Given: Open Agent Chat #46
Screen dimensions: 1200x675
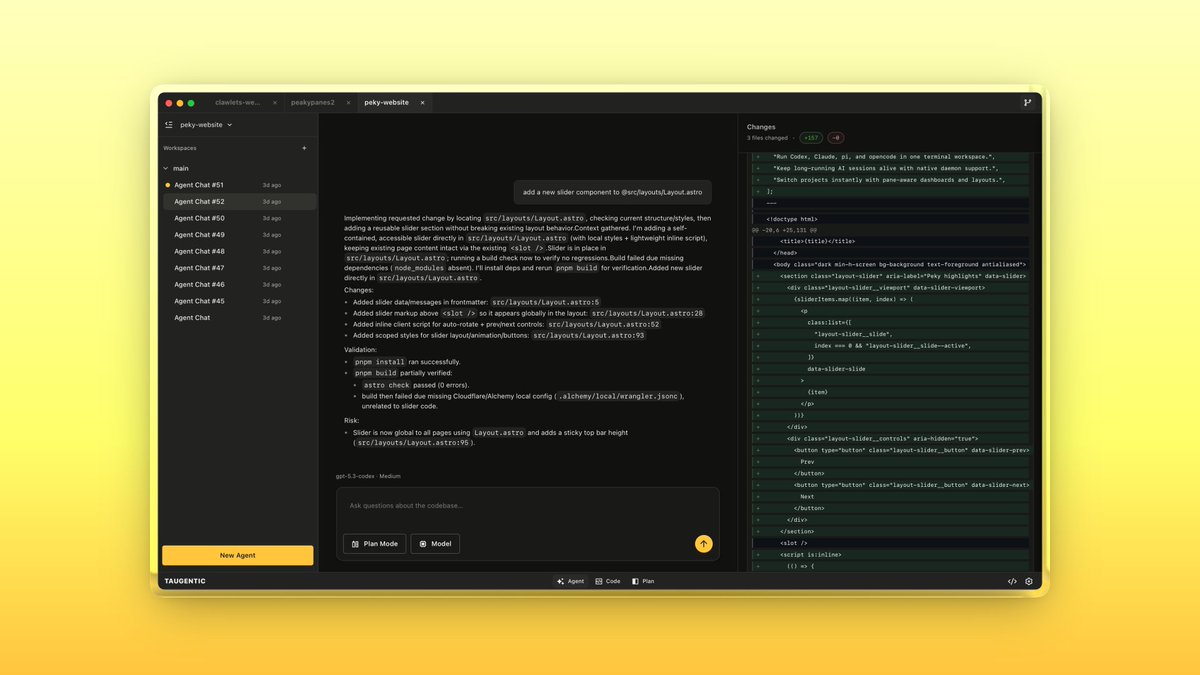Looking at the screenshot, I should coord(239,284).
